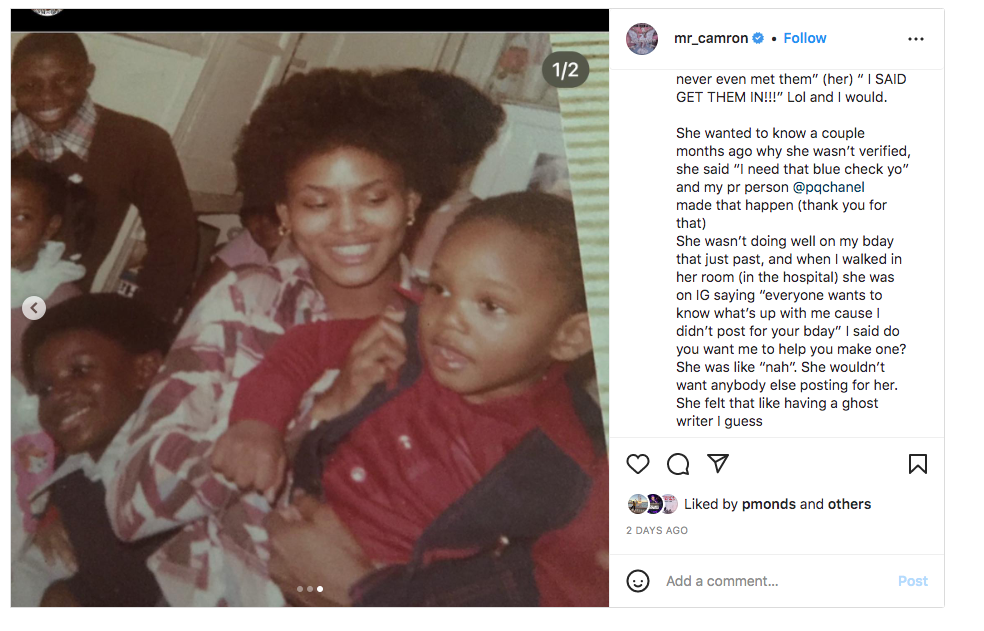Image resolution: width=984 pixels, height=631 pixels.
Task: Open more options three-dot menu
Action: 916,39
